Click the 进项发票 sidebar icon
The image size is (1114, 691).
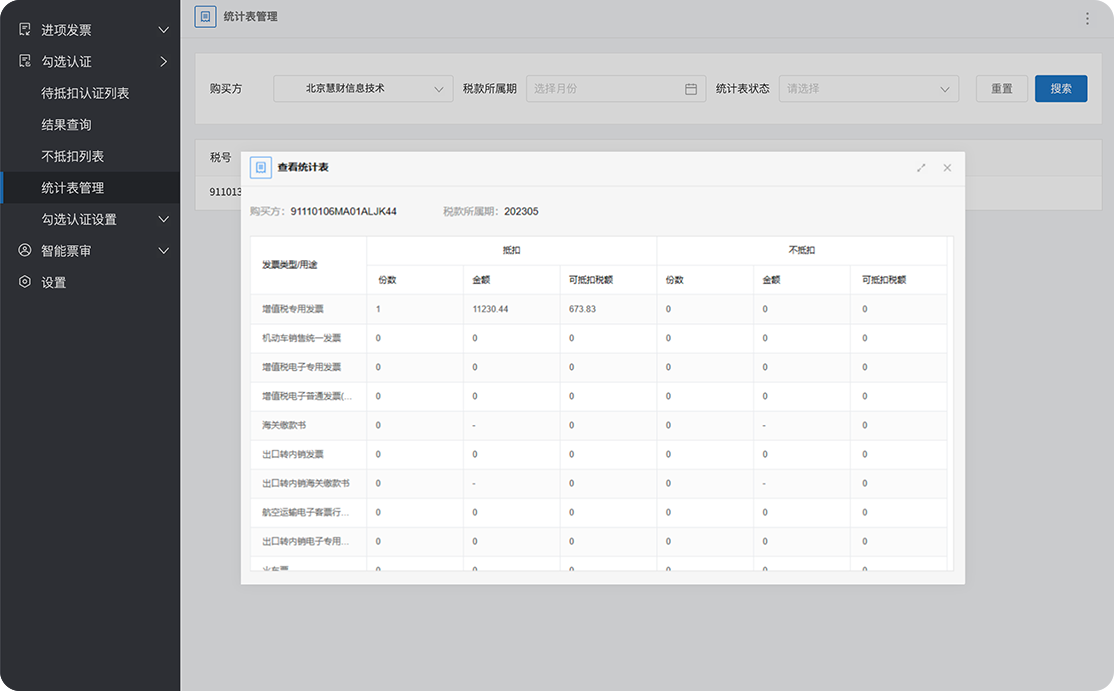tap(25, 30)
